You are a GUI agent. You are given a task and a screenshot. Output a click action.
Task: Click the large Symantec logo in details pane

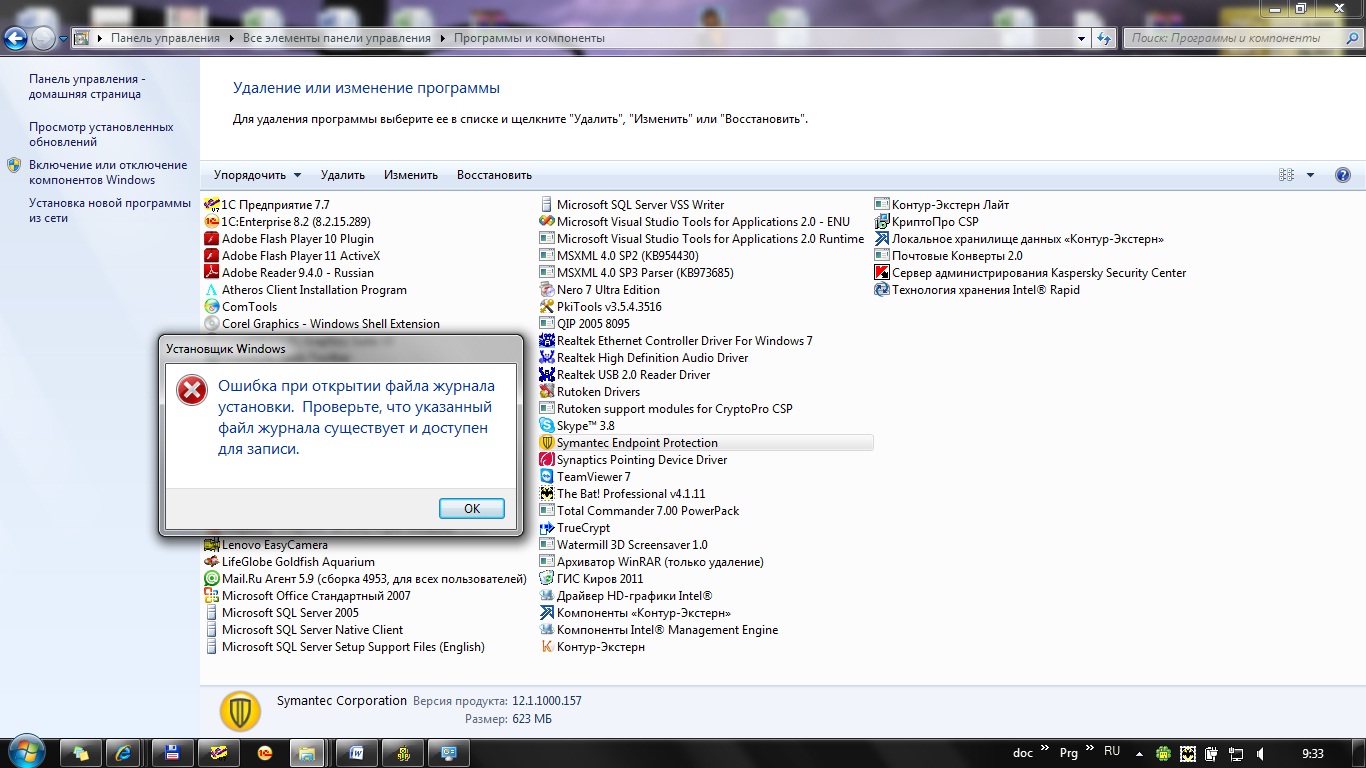[241, 711]
